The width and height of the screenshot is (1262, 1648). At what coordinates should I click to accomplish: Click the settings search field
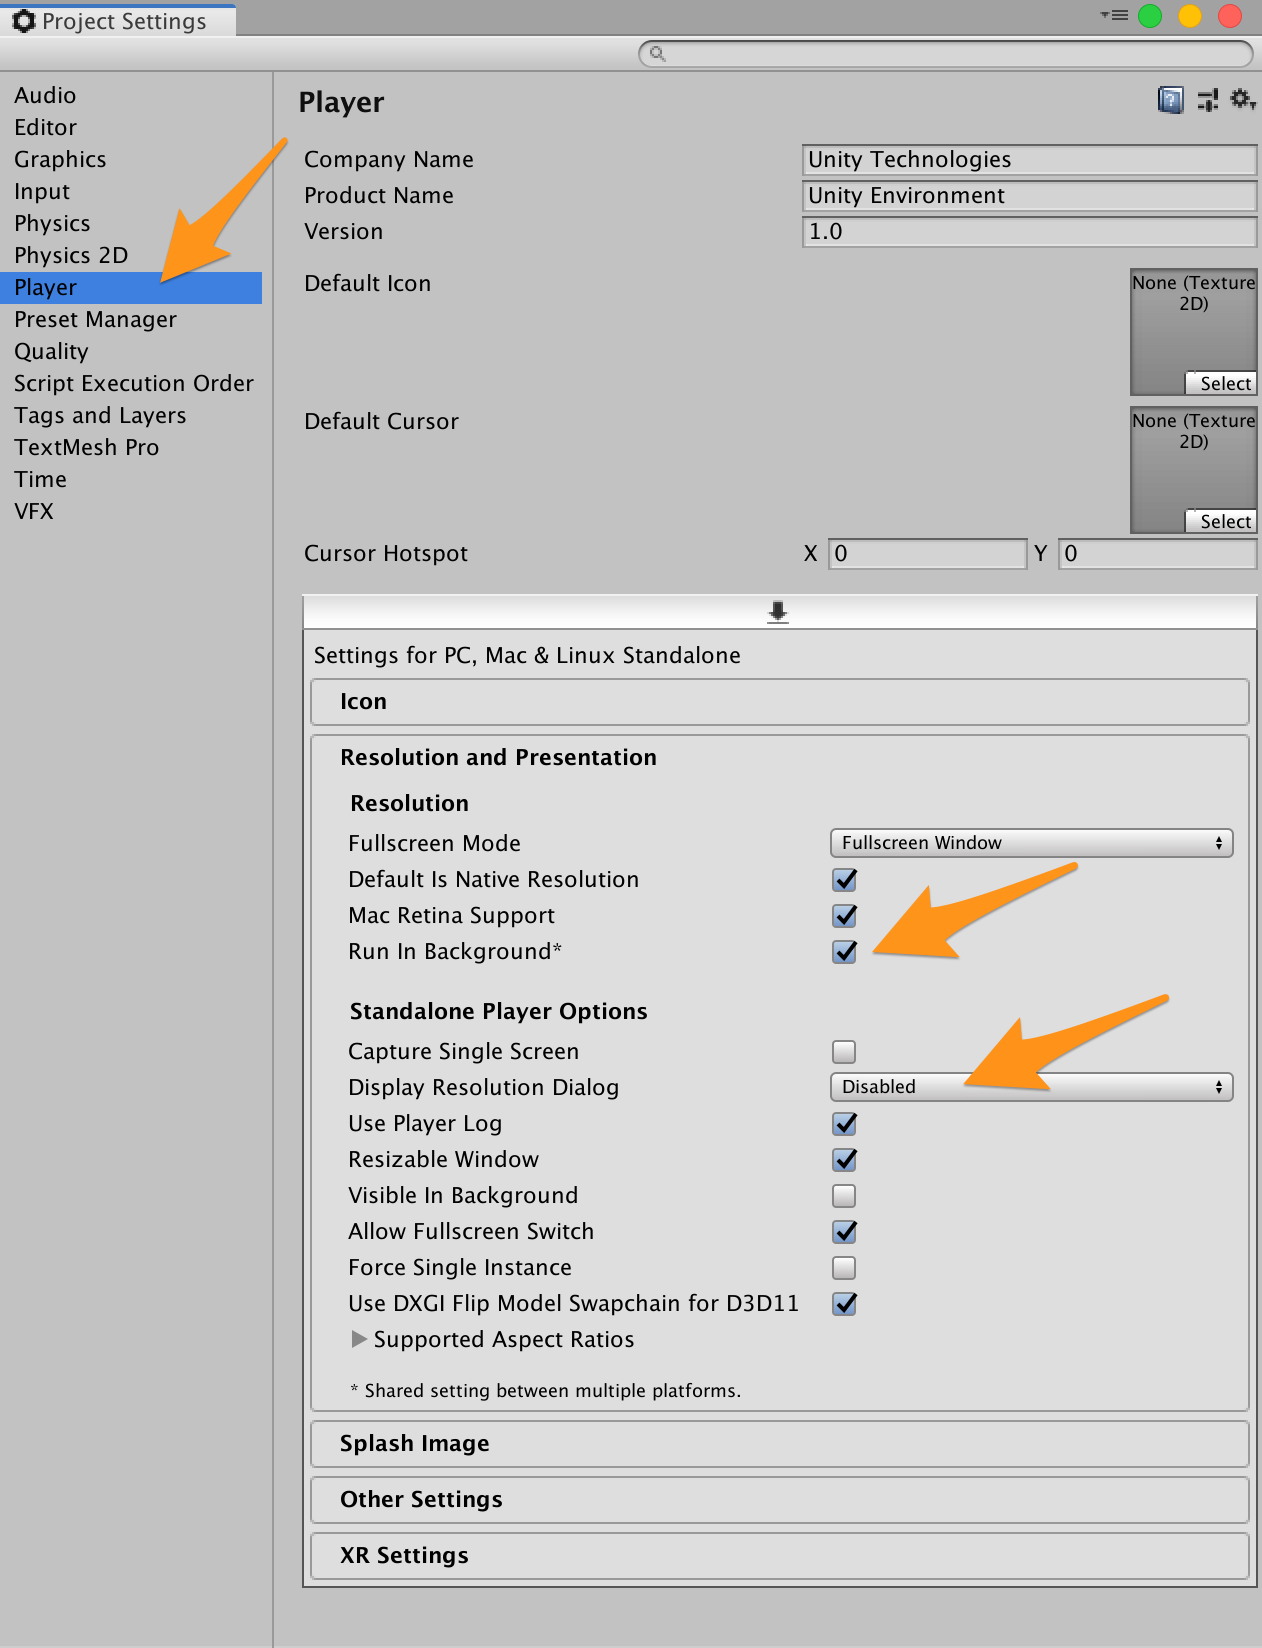(x=945, y=53)
